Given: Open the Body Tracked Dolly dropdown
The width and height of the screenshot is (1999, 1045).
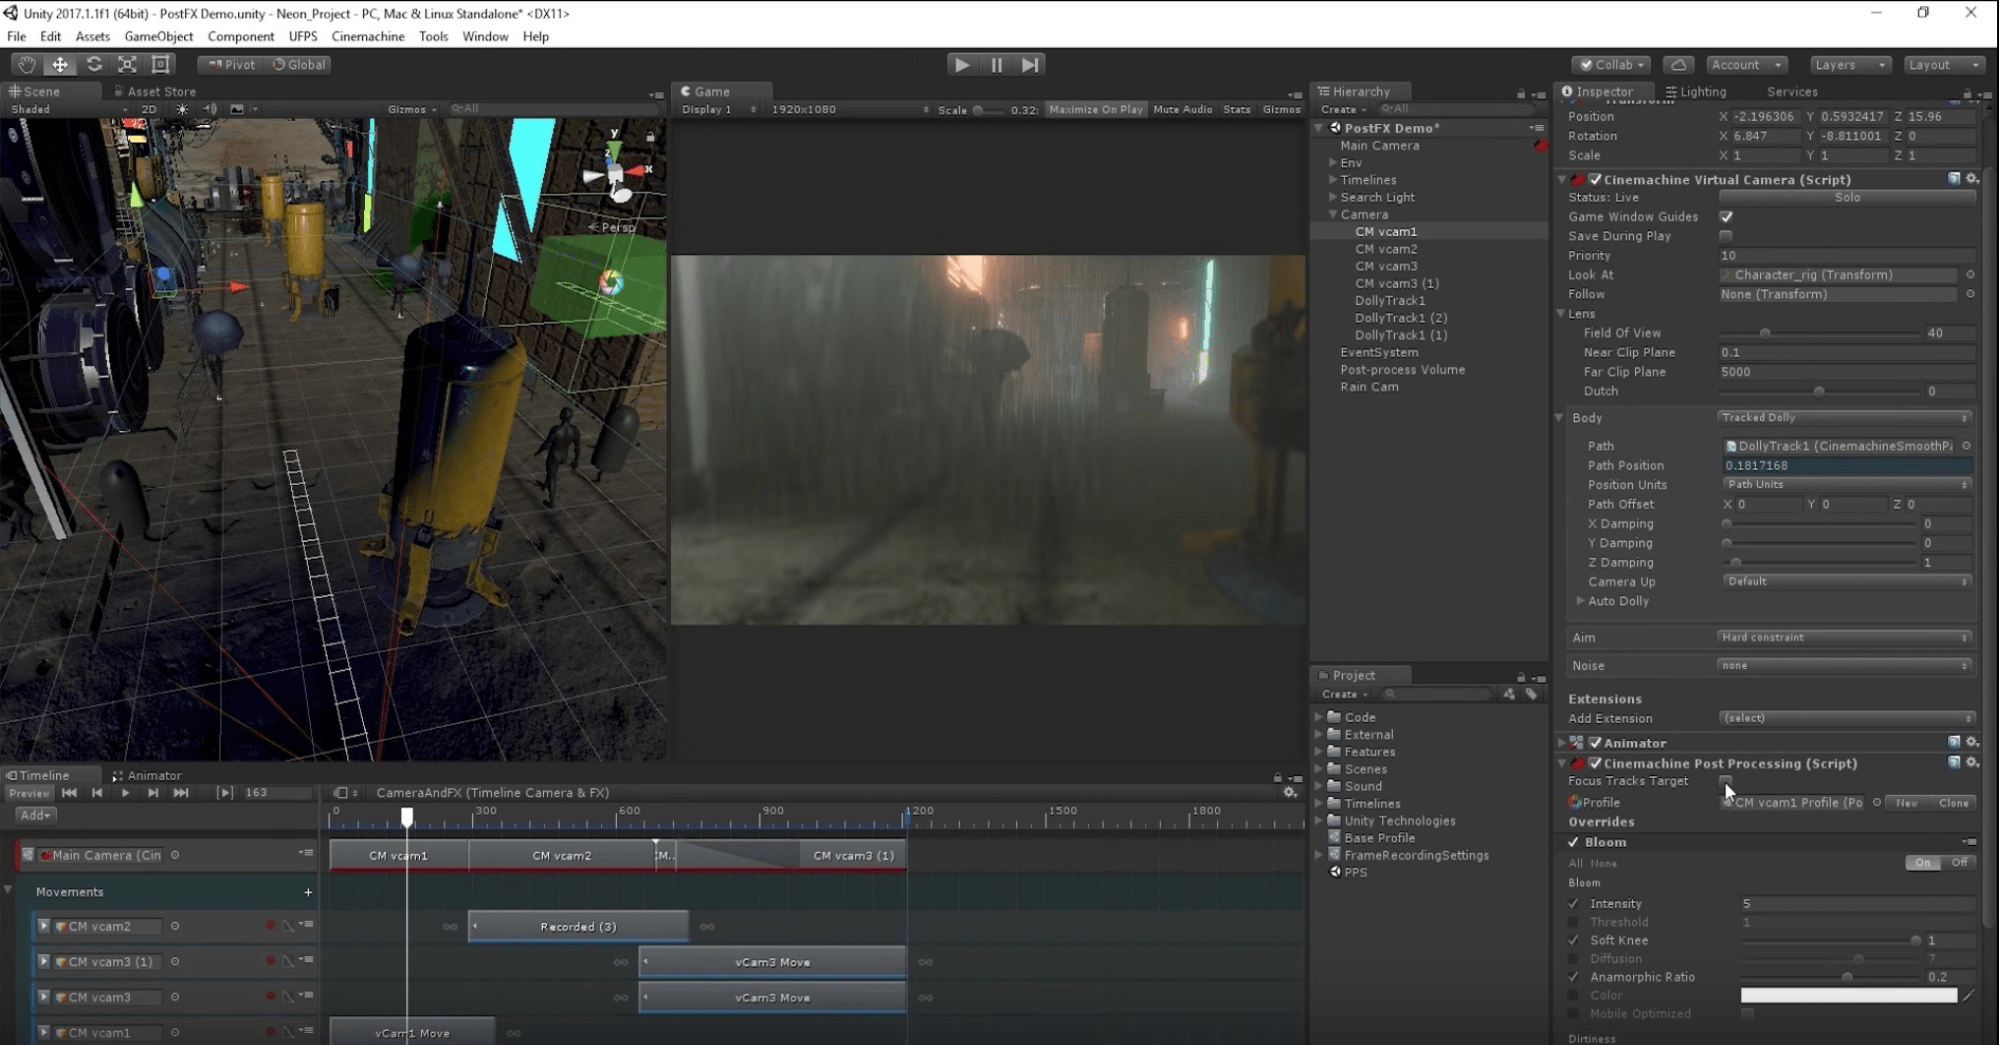Looking at the screenshot, I should (1845, 418).
